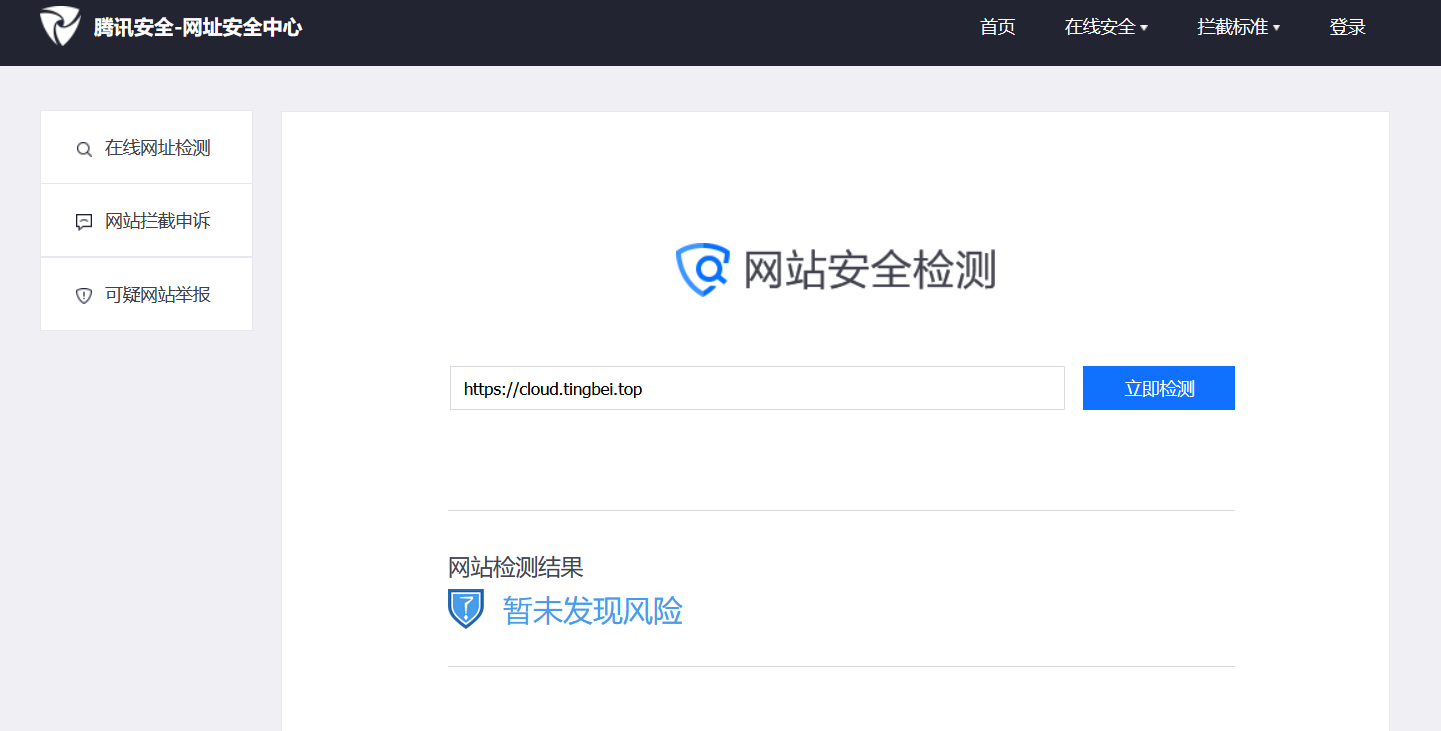1441x731 pixels.
Task: Expand the 拦截标准 dropdown arrow
Action: 1276,28
